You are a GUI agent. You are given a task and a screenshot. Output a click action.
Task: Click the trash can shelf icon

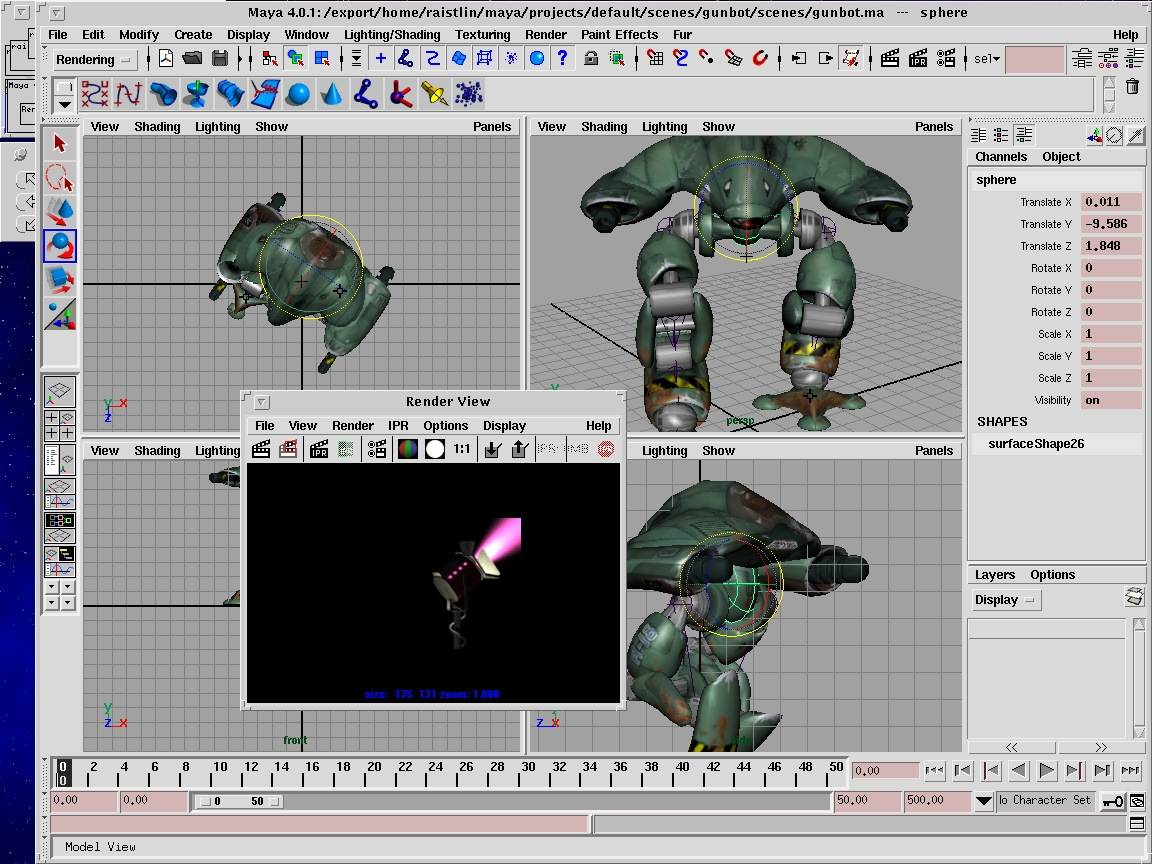(x=1132, y=87)
